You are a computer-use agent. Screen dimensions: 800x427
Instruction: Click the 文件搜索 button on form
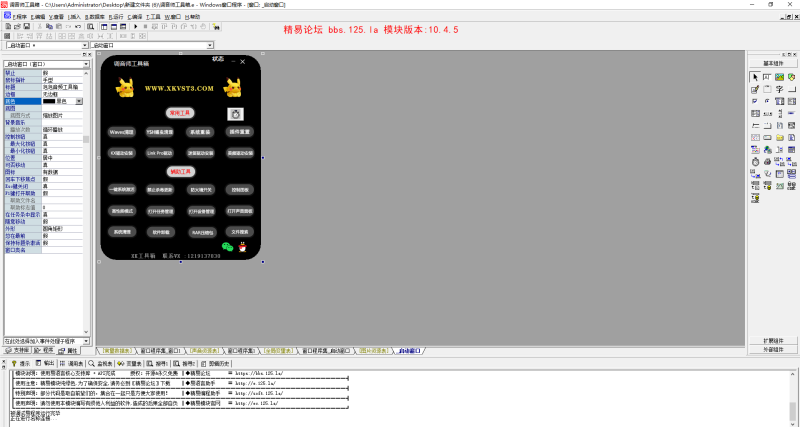click(240, 232)
